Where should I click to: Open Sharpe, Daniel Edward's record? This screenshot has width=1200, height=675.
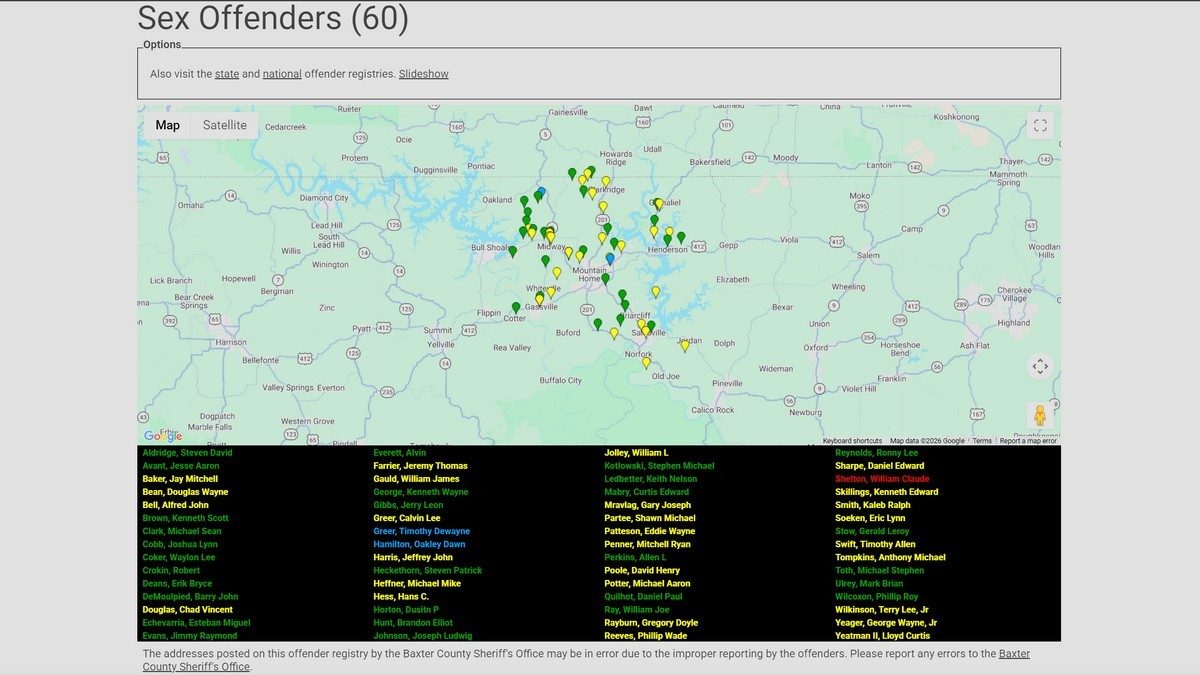880,466
